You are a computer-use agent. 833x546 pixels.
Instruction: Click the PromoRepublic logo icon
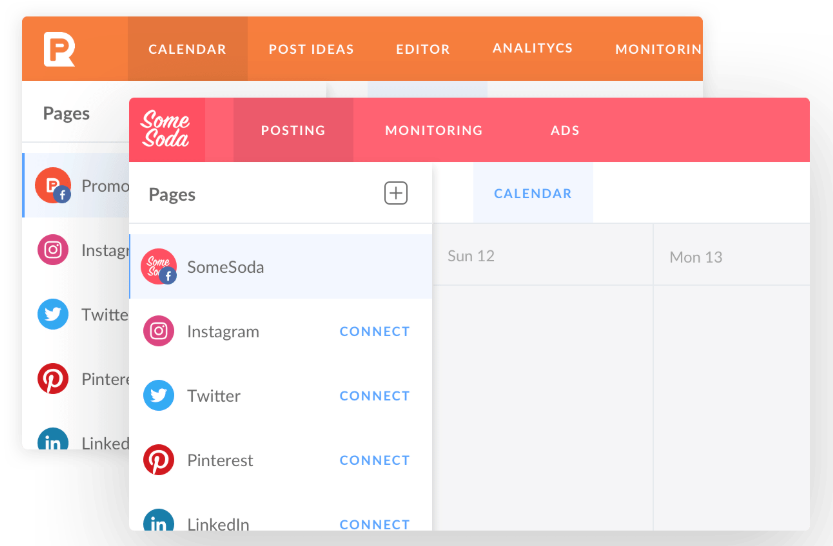[59, 49]
